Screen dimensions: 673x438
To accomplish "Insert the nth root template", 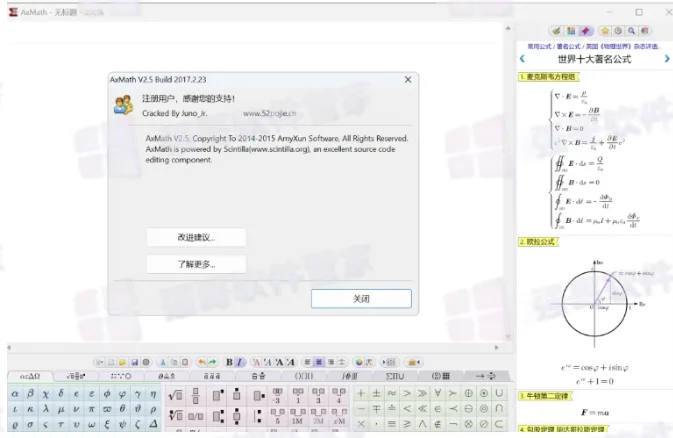I will pyautogui.click(x=175, y=415).
